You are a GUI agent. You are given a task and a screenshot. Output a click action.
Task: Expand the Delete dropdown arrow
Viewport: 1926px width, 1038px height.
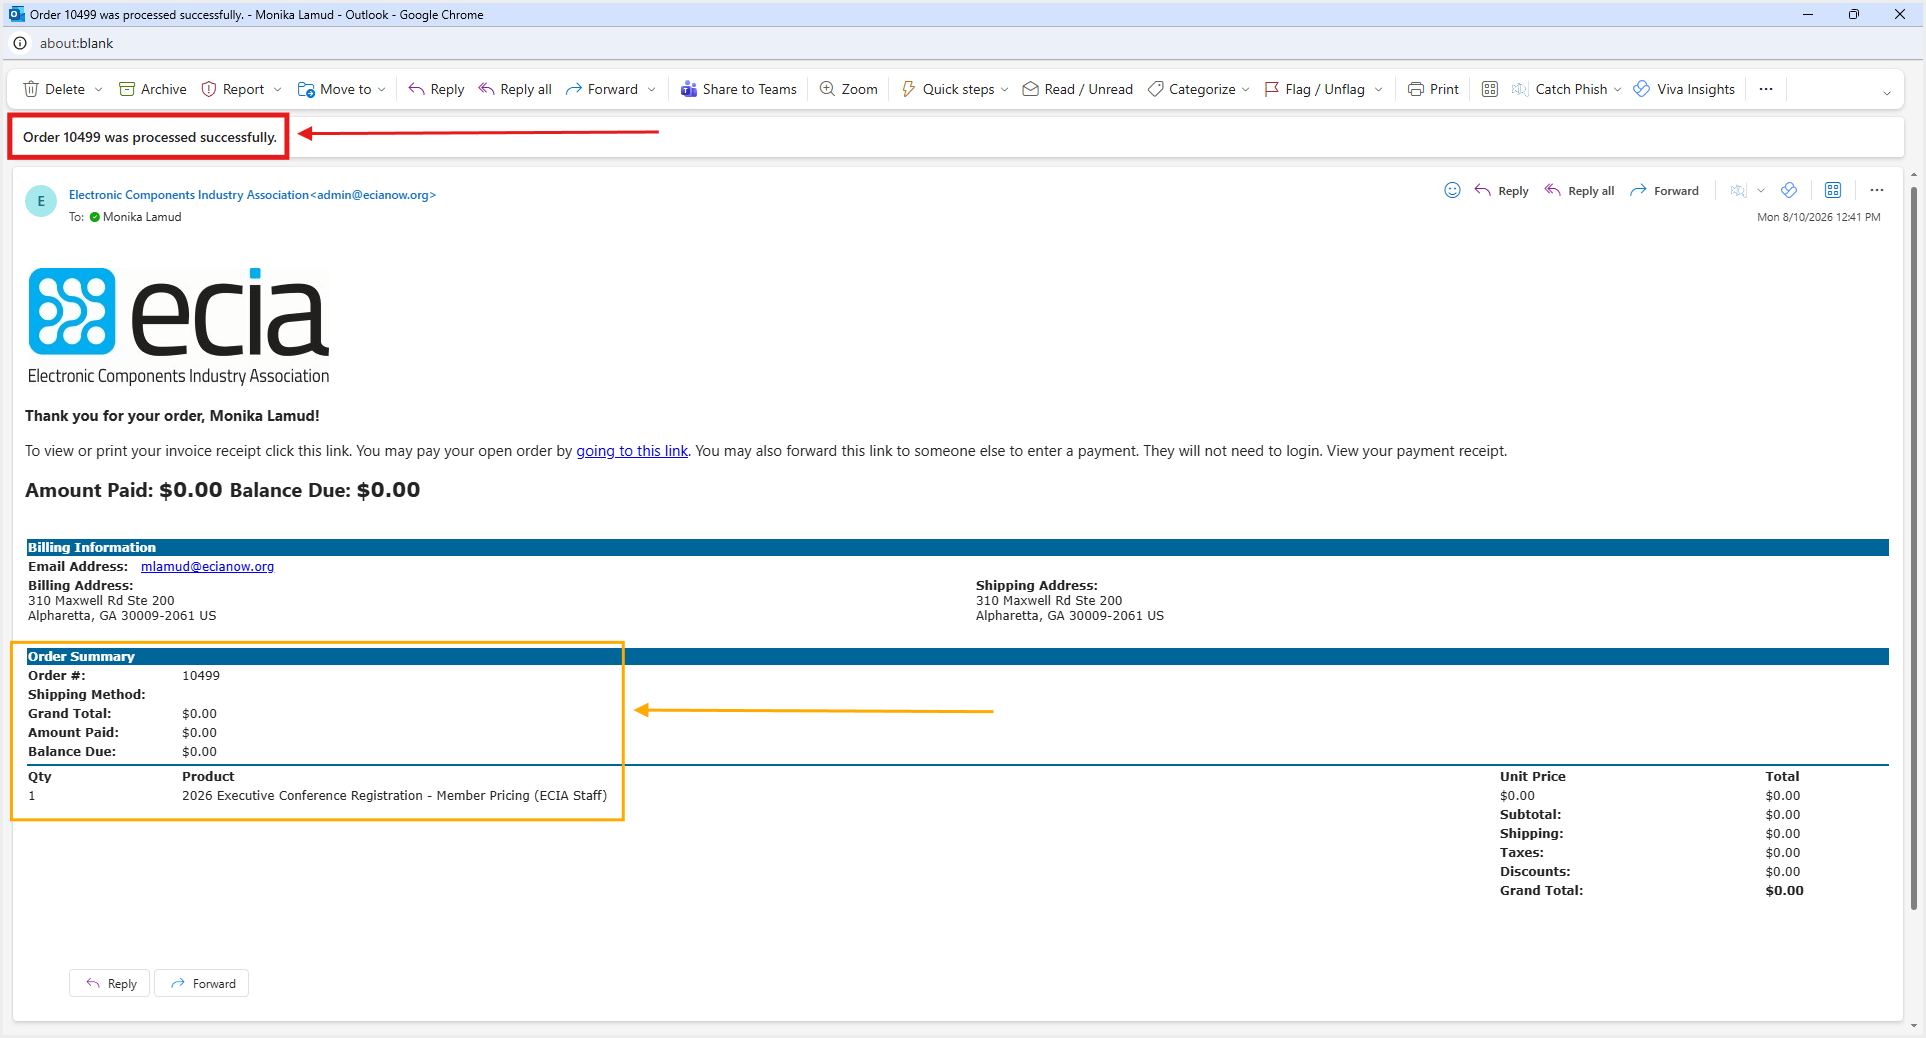click(x=99, y=90)
